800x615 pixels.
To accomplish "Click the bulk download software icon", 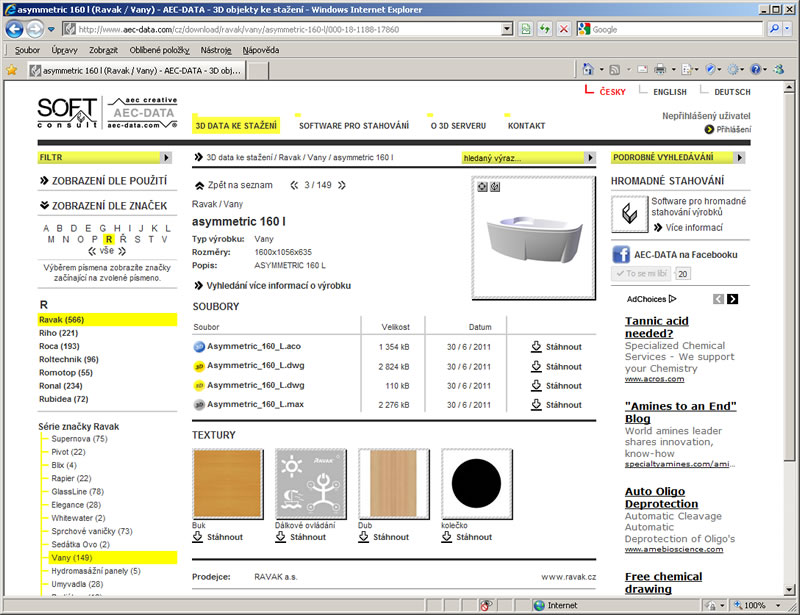I will click(x=629, y=212).
